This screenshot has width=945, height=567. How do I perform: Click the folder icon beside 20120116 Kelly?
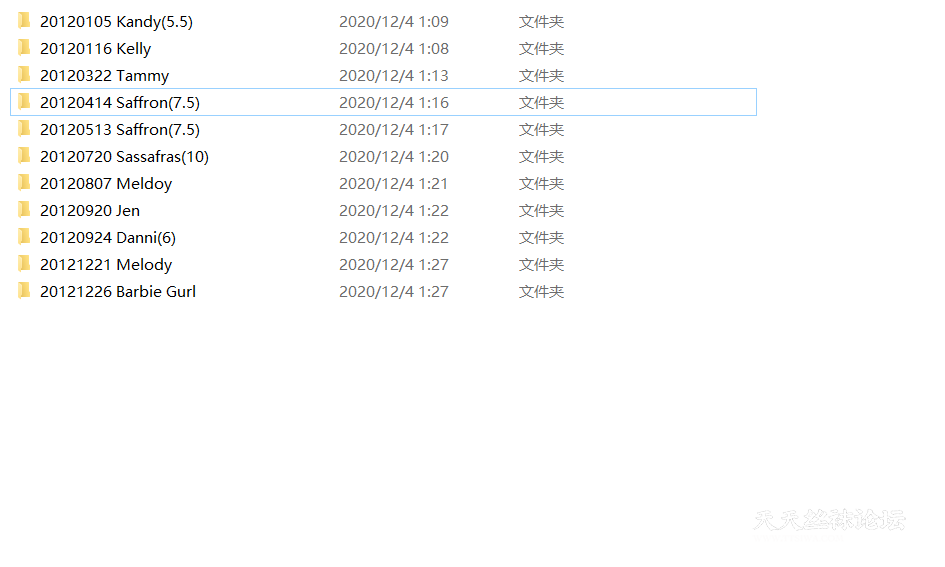pyautogui.click(x=24, y=48)
